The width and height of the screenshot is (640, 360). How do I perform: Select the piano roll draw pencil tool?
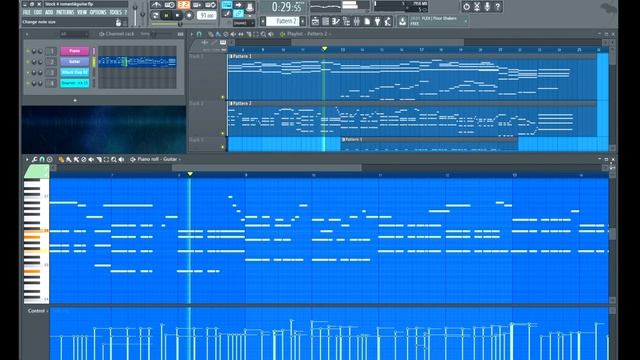click(61, 160)
